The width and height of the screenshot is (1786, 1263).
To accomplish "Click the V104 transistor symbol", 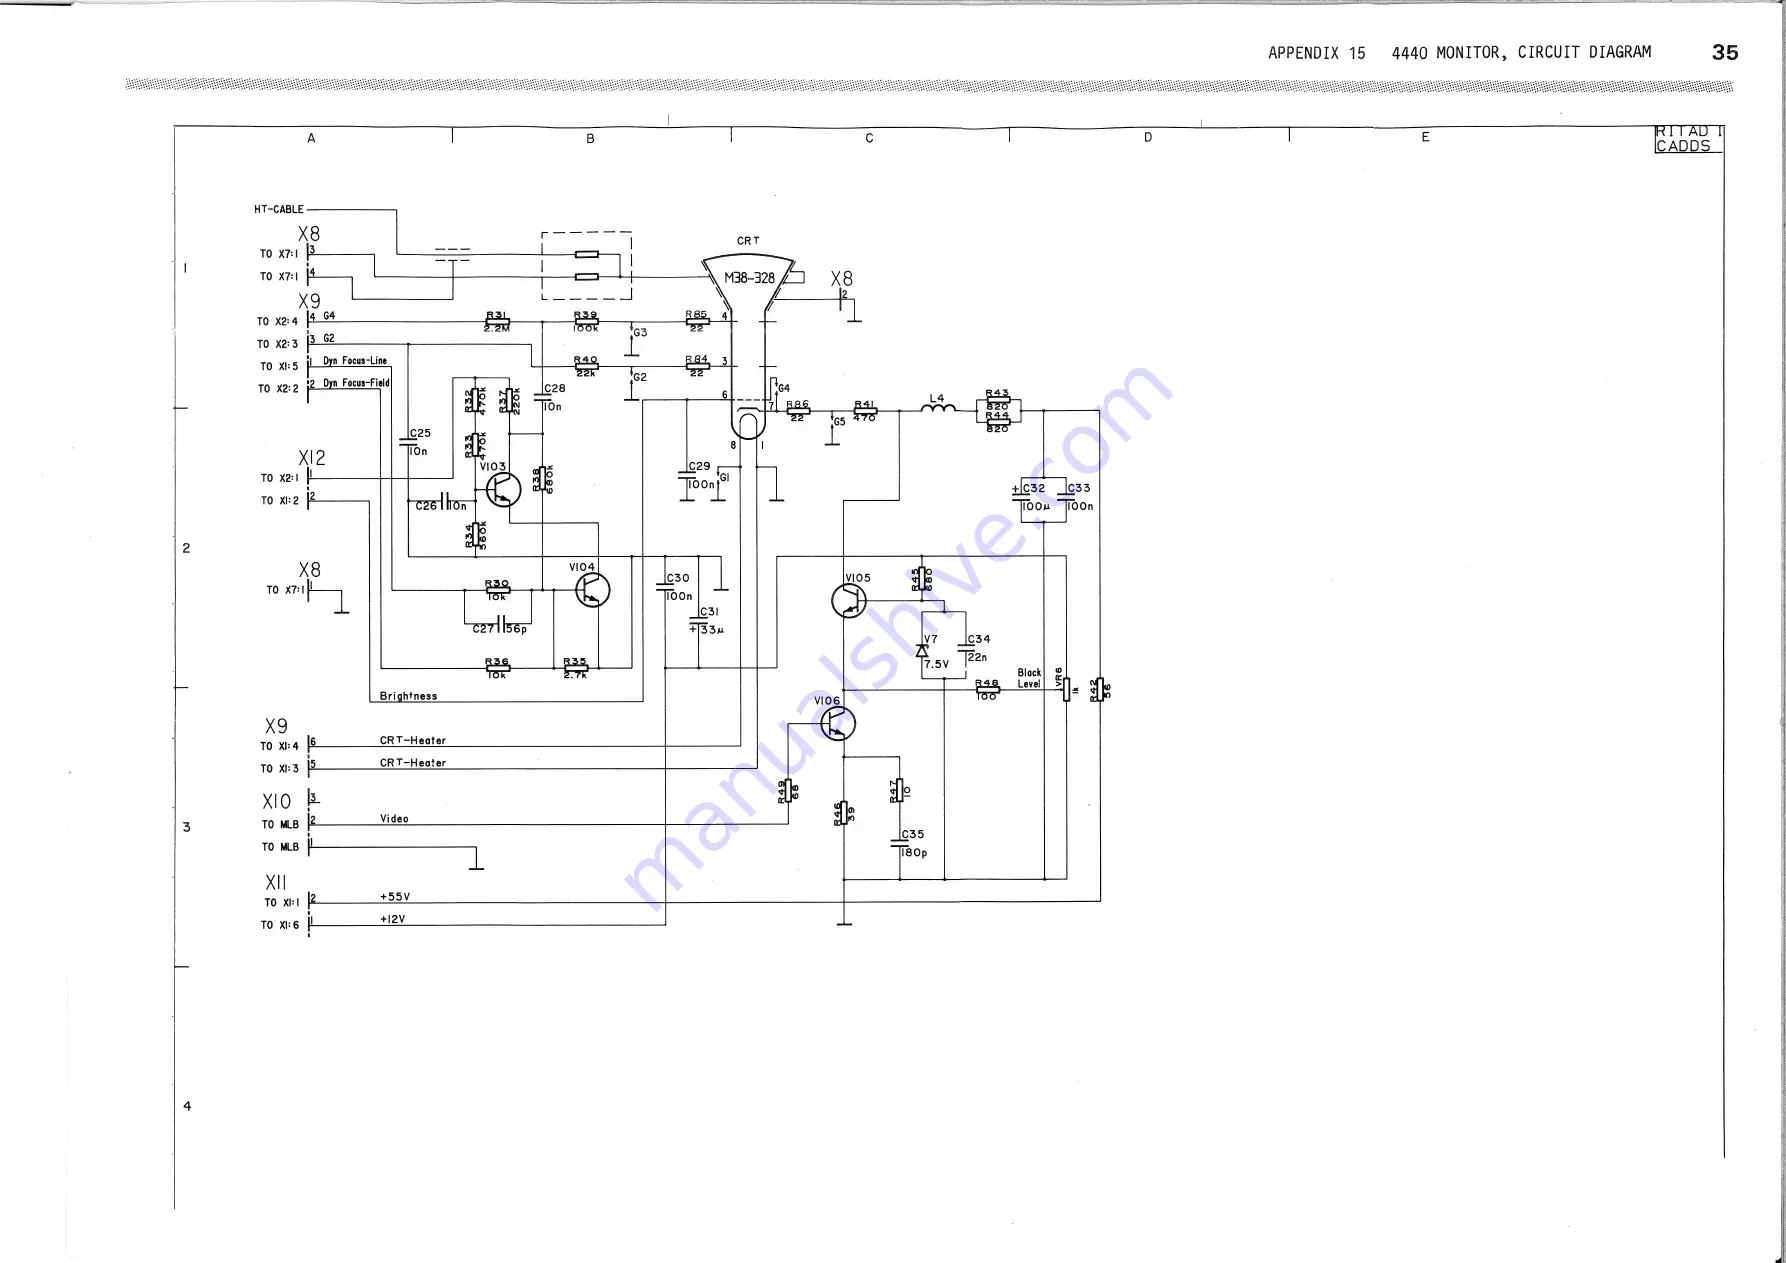I will (593, 590).
